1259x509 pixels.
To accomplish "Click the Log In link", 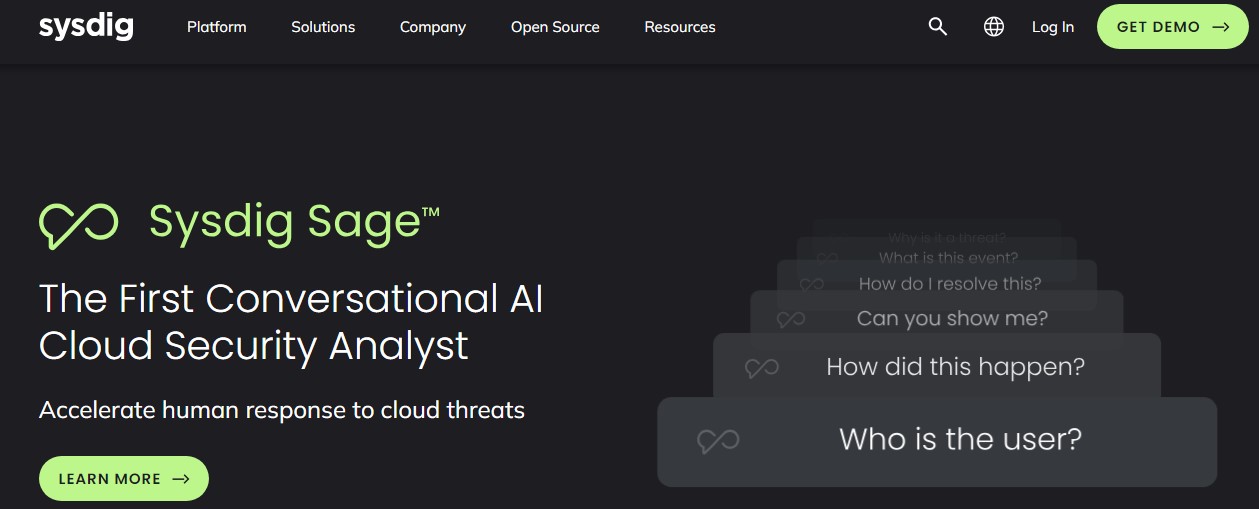I will 1053,27.
